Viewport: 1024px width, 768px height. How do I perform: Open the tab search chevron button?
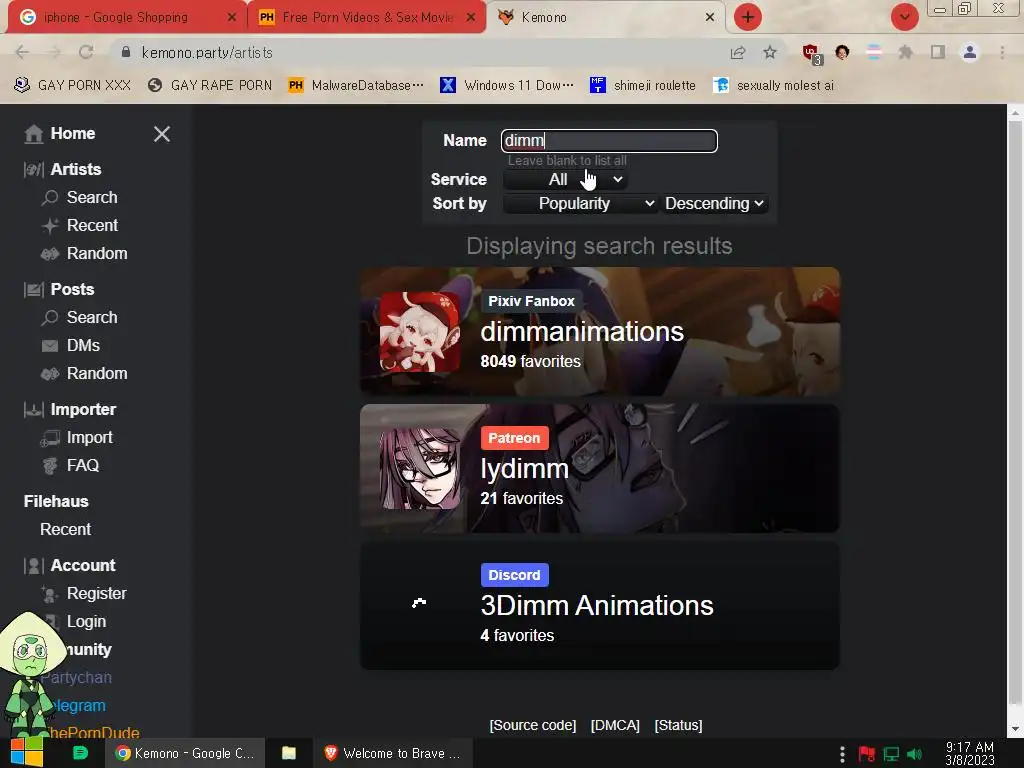click(904, 17)
